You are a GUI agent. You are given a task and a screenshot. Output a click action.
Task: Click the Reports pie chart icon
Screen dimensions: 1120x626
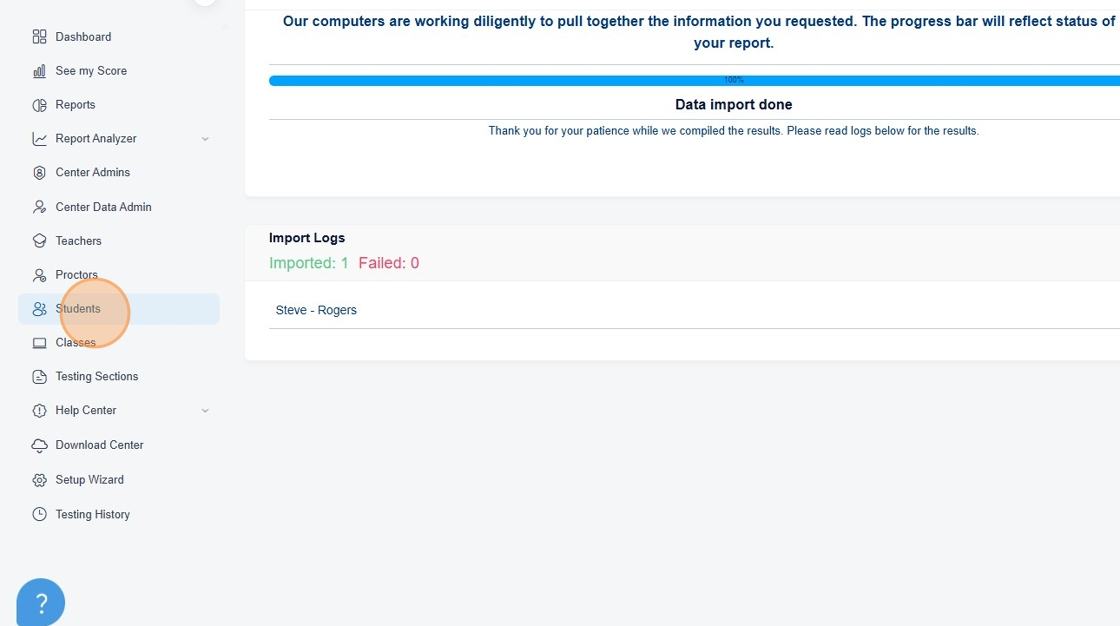[39, 105]
